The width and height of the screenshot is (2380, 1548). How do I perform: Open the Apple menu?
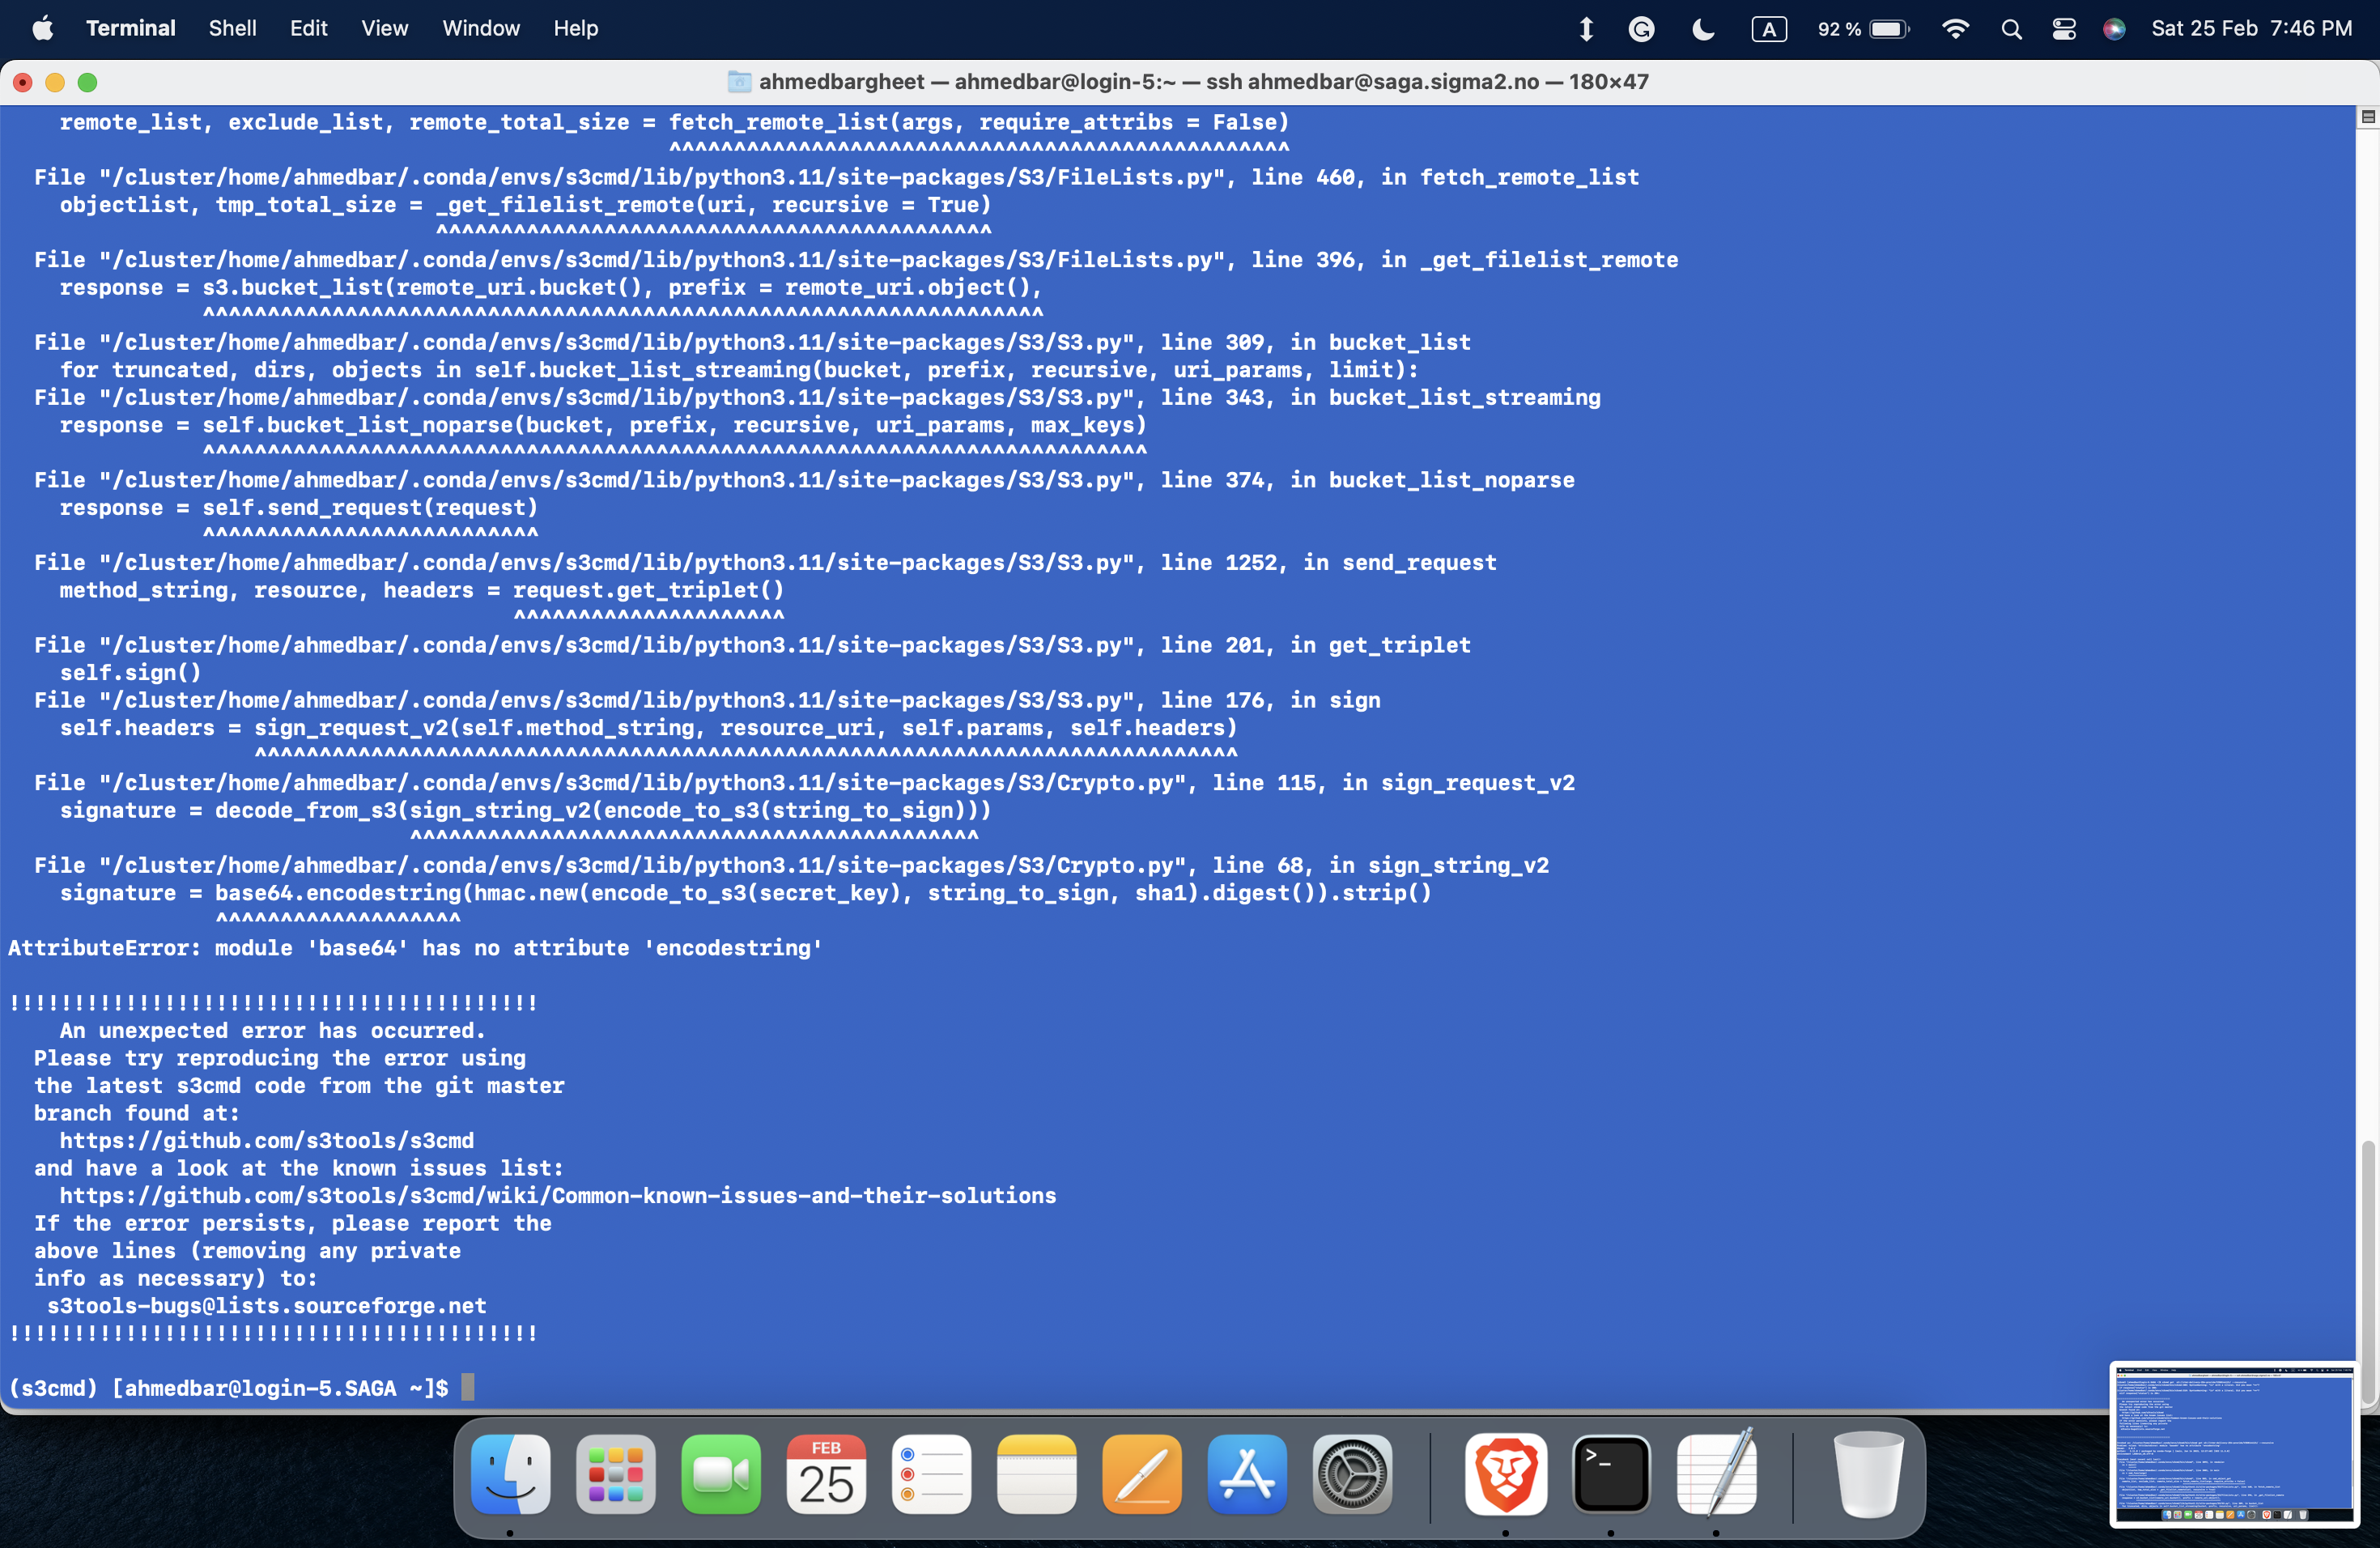coord(42,28)
